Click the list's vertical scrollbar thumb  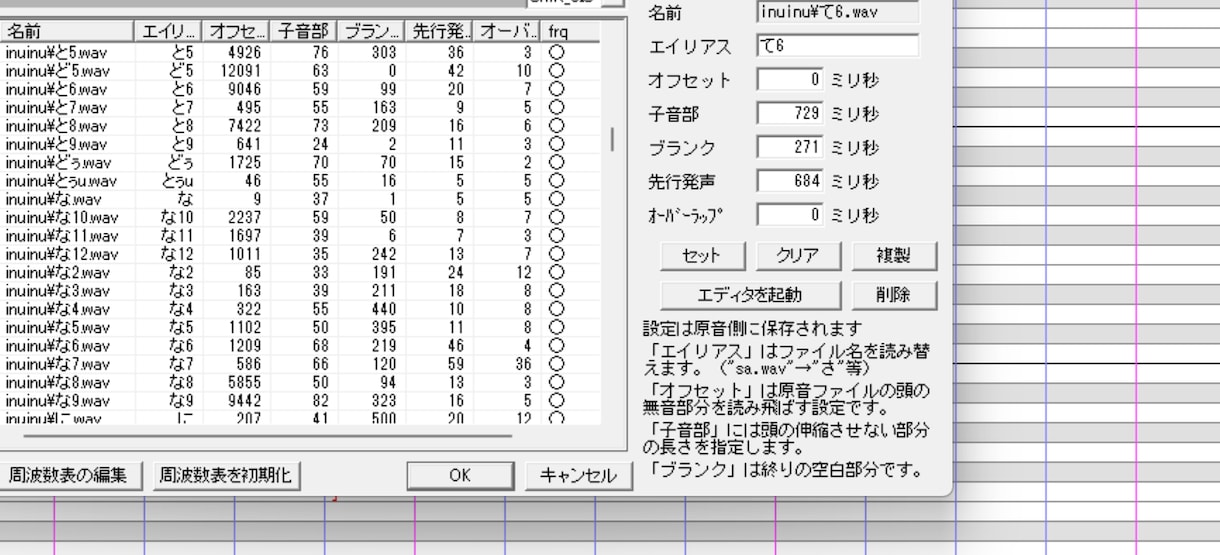[x=613, y=138]
